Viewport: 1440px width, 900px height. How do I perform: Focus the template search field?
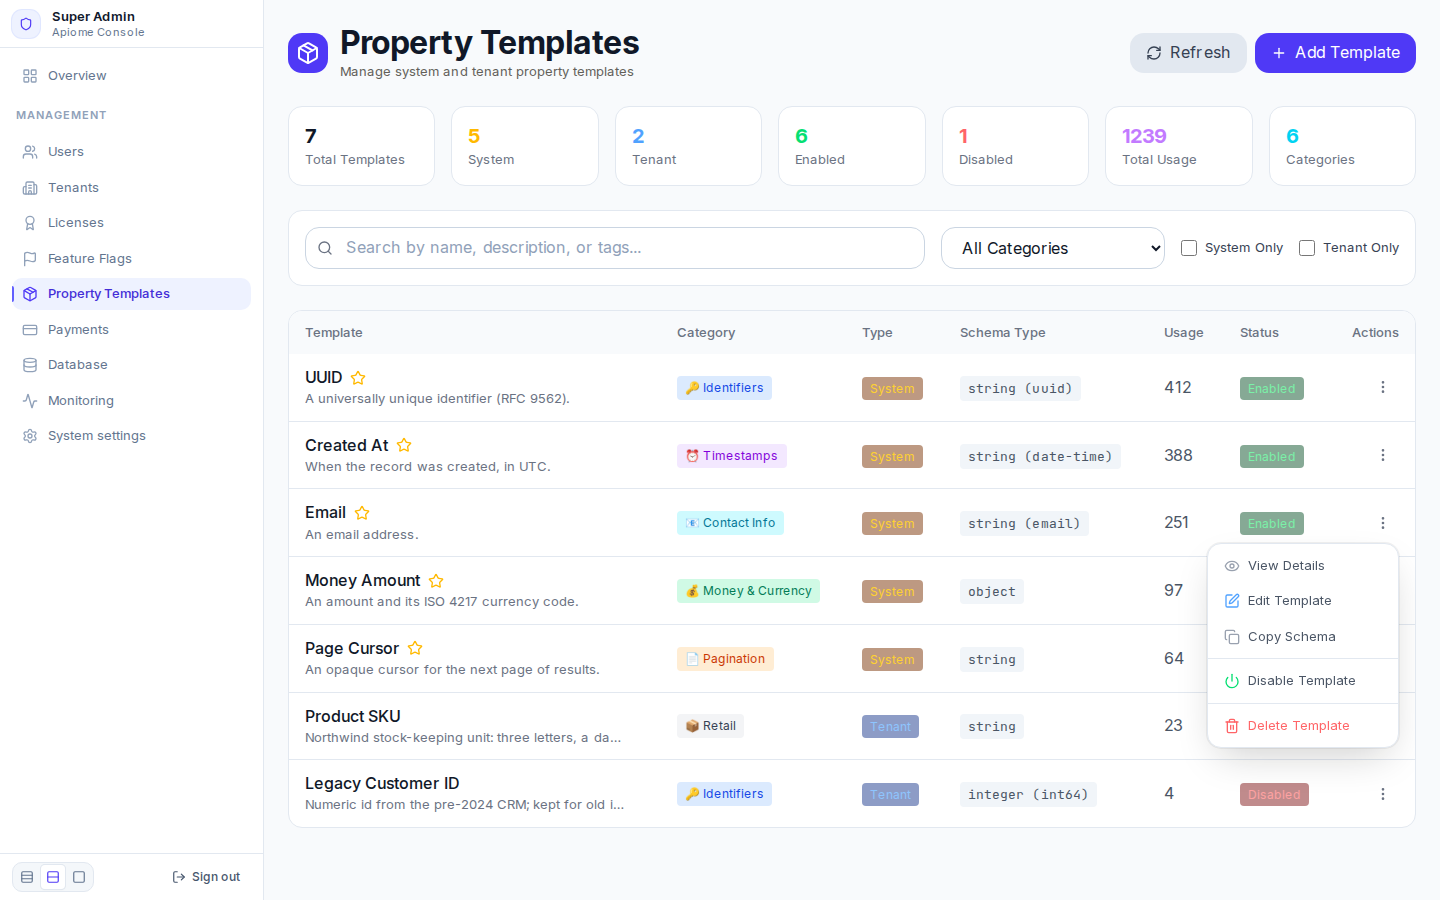tap(615, 248)
